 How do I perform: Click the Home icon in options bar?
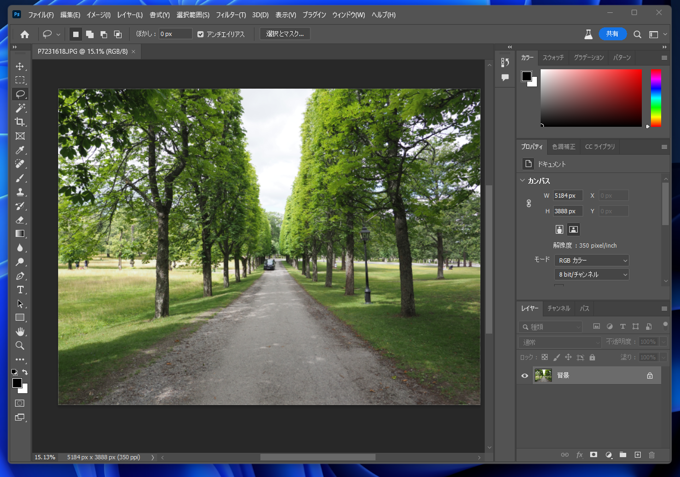click(25, 34)
